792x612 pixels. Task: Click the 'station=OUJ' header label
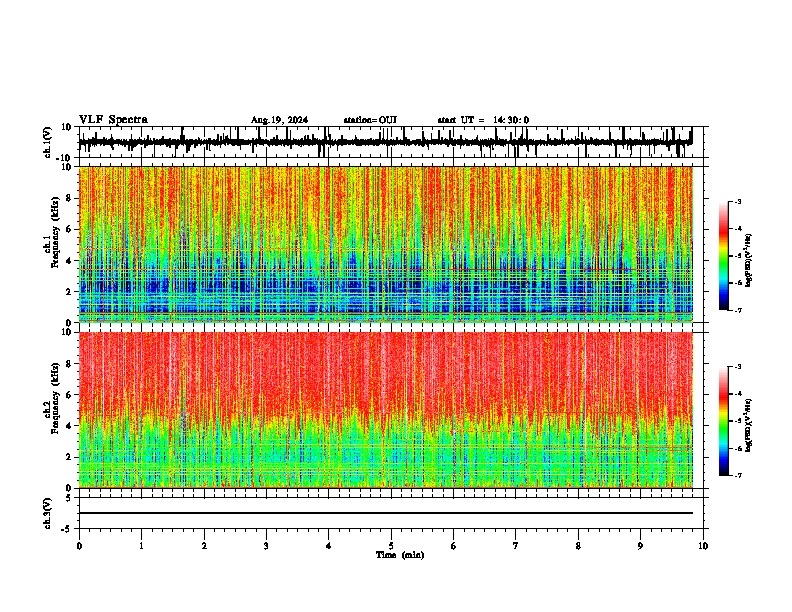(370, 120)
